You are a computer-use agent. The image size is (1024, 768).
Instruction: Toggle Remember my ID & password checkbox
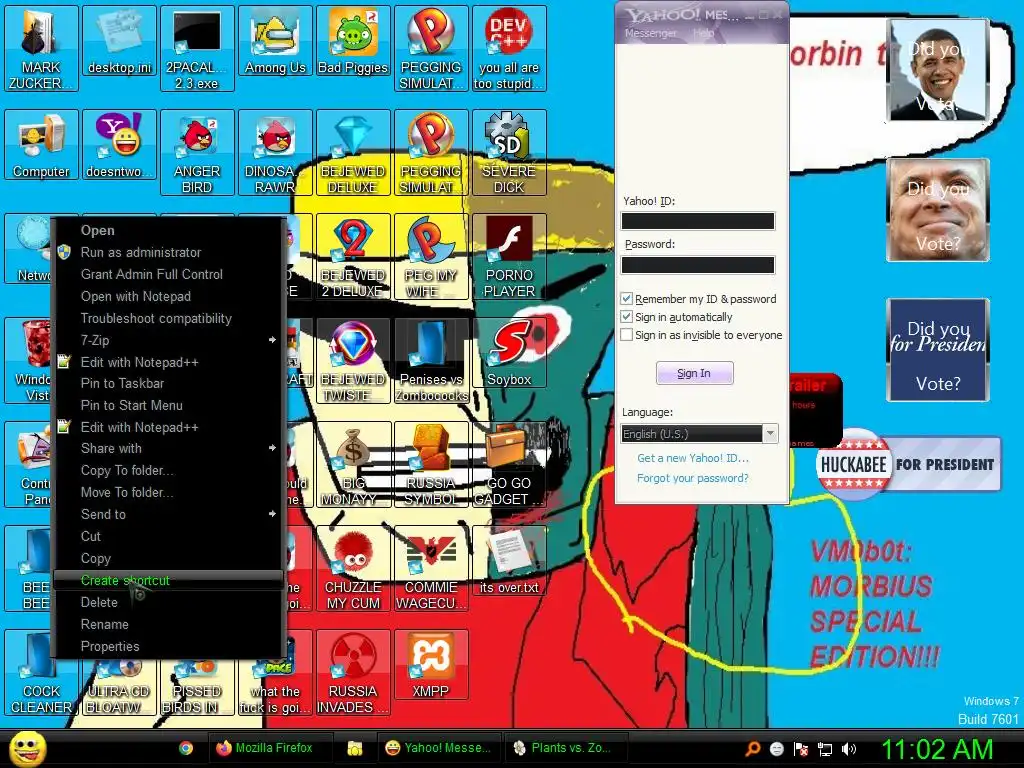626,298
